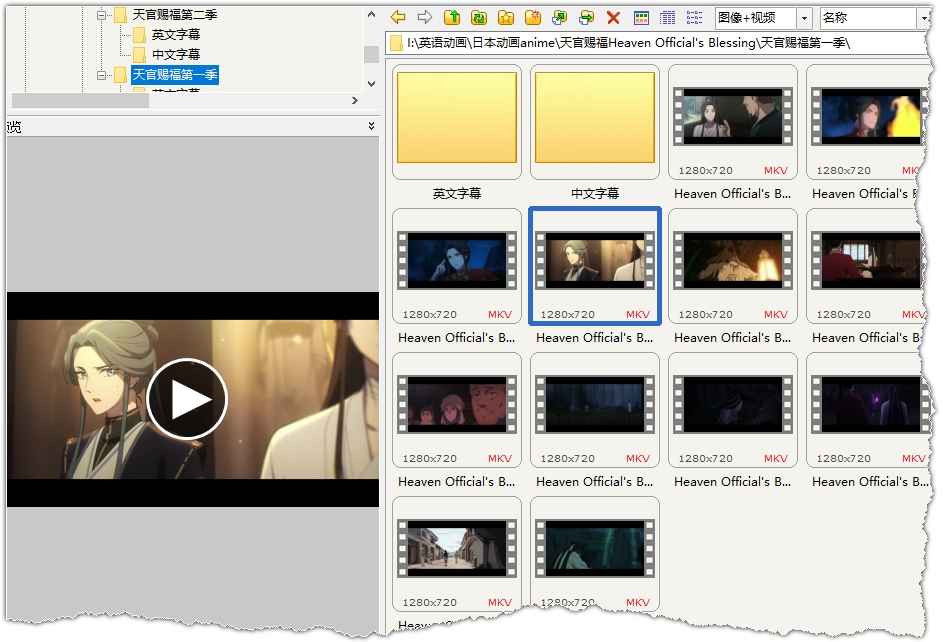Select highlighted 天官赐福第一季 in folder tree

pos(175,75)
